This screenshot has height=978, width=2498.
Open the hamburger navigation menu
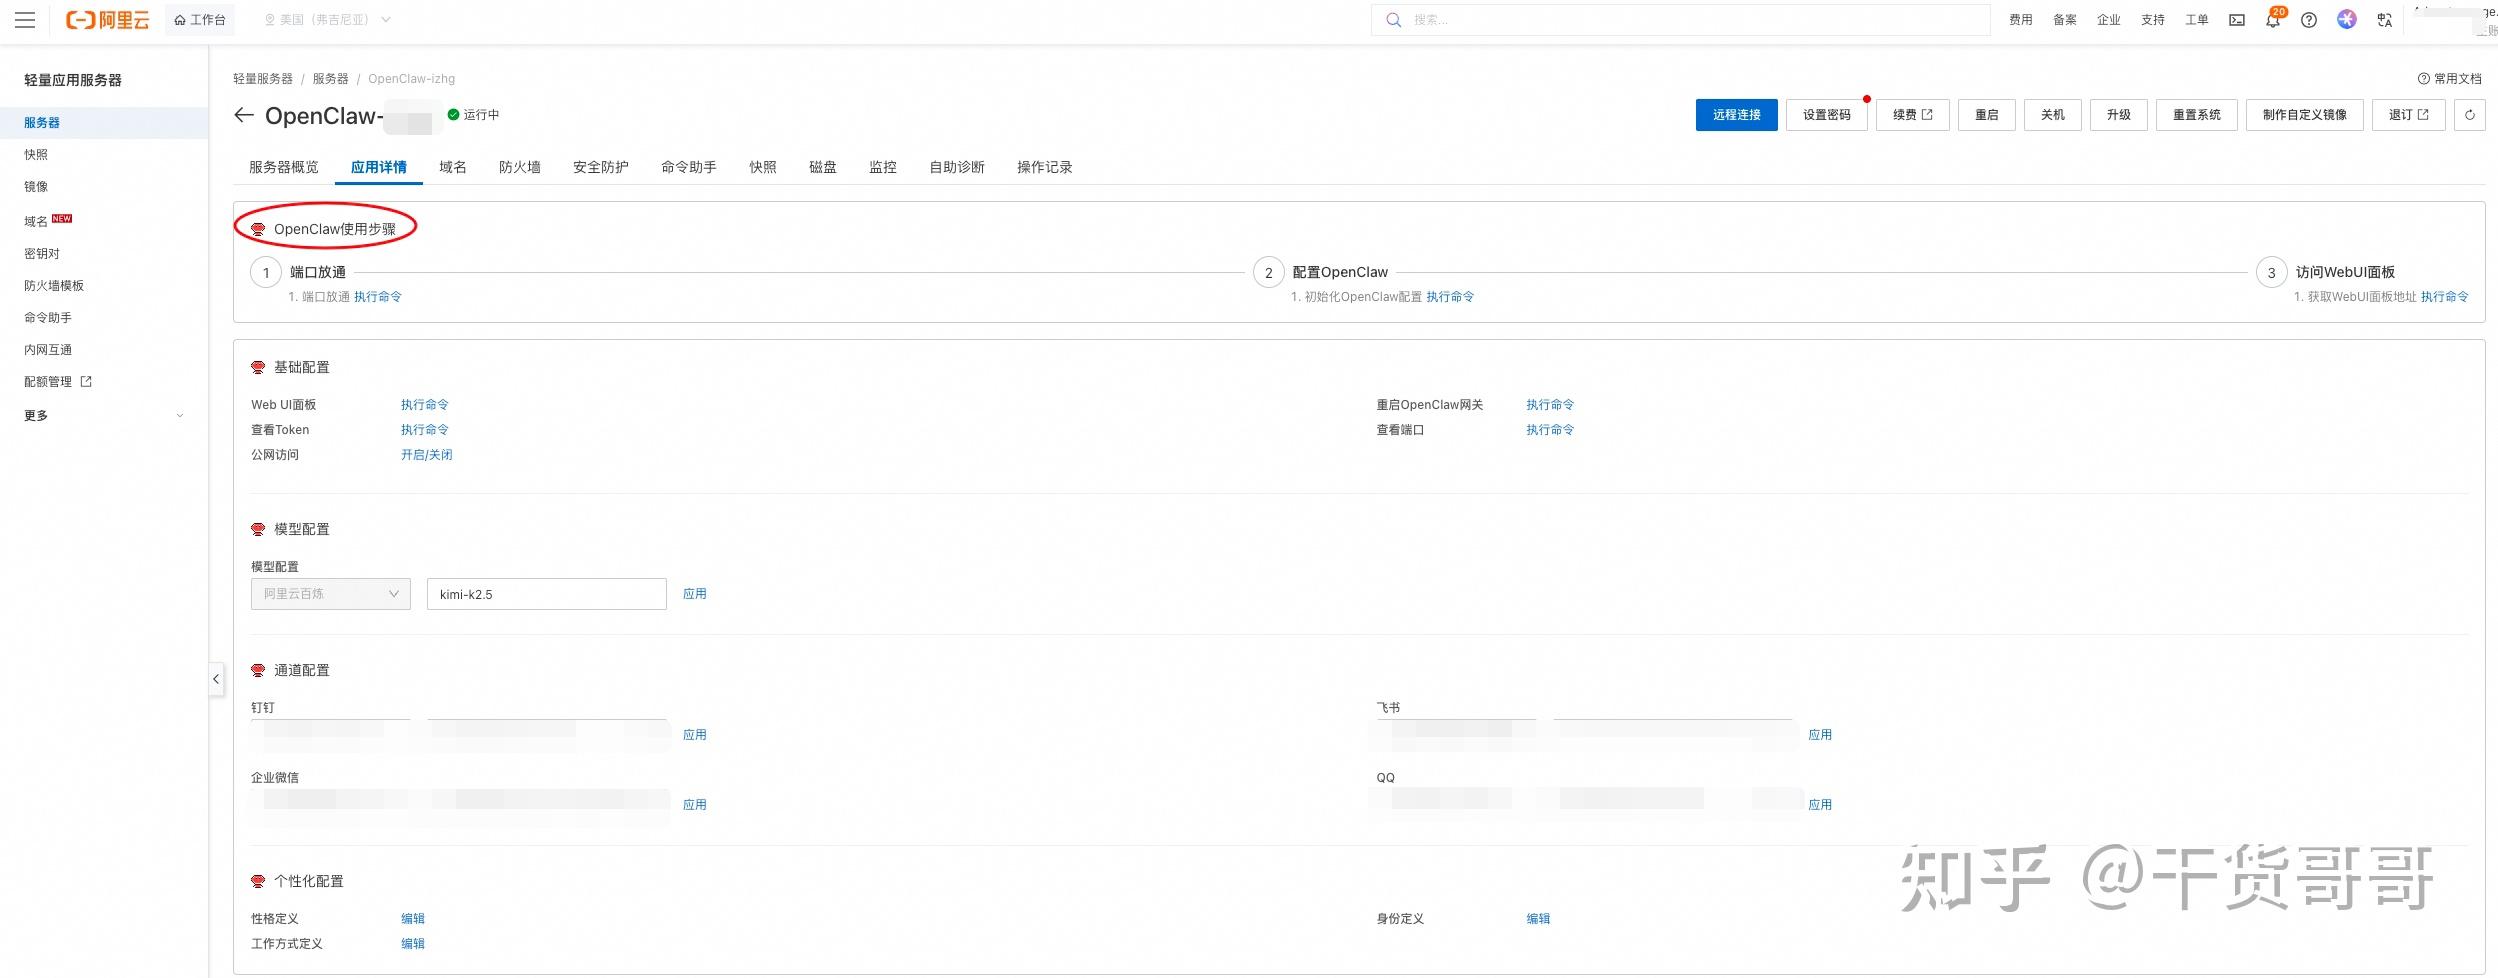25,20
